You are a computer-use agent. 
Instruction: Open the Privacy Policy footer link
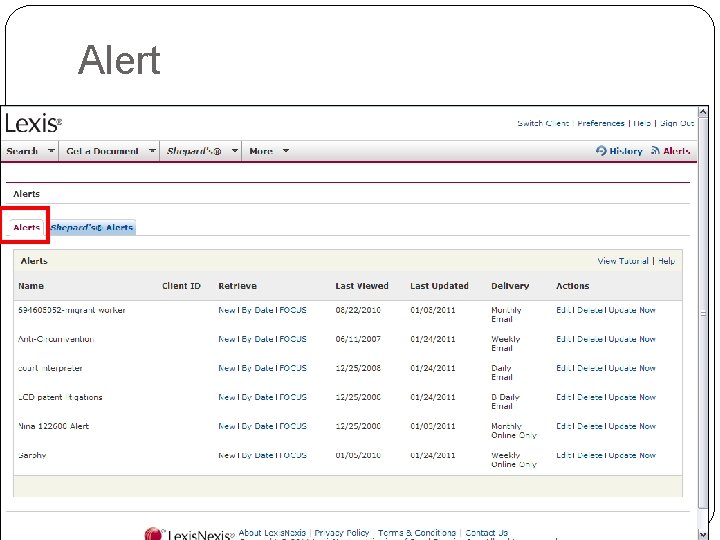[342, 533]
